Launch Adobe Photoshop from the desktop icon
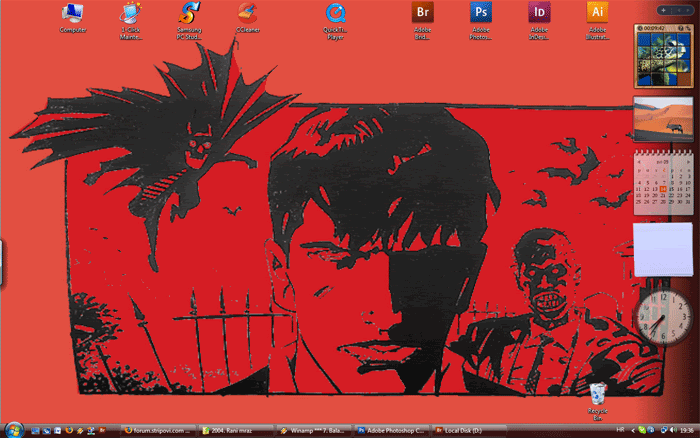 (480, 21)
